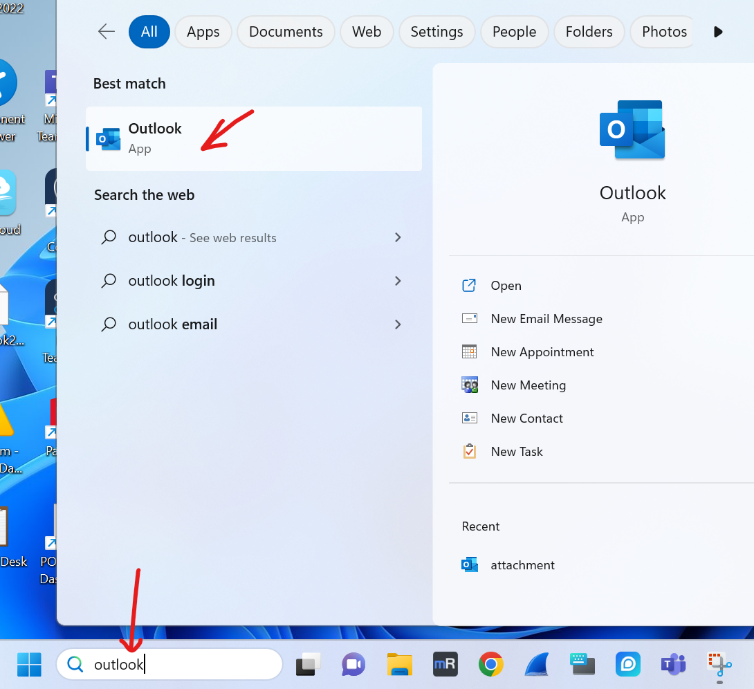The width and height of the screenshot is (754, 689).
Task: Choose New Task action
Action: pyautogui.click(x=517, y=451)
